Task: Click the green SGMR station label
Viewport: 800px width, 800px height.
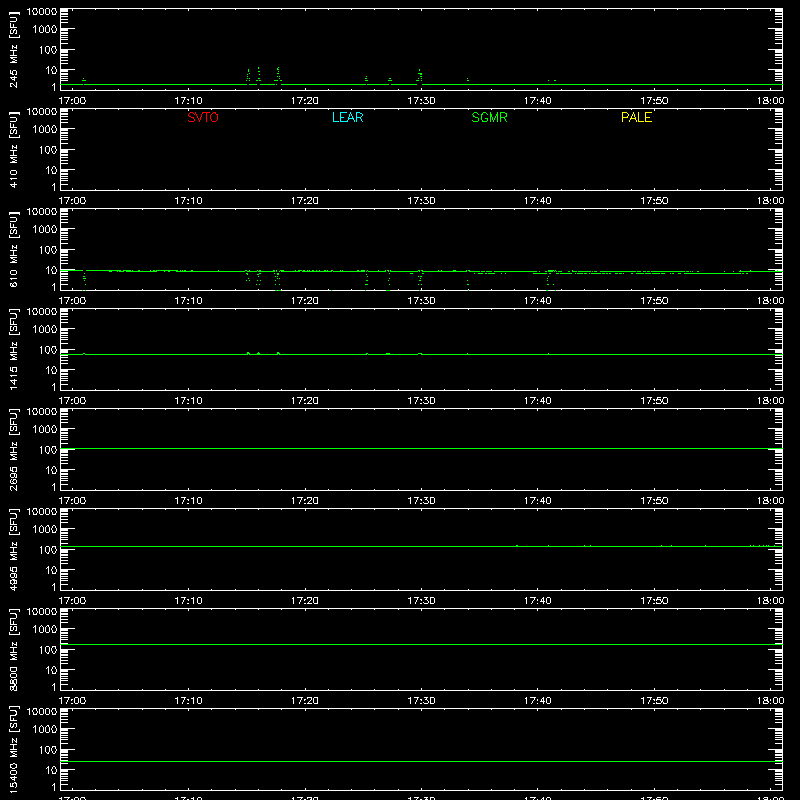Action: click(x=489, y=117)
